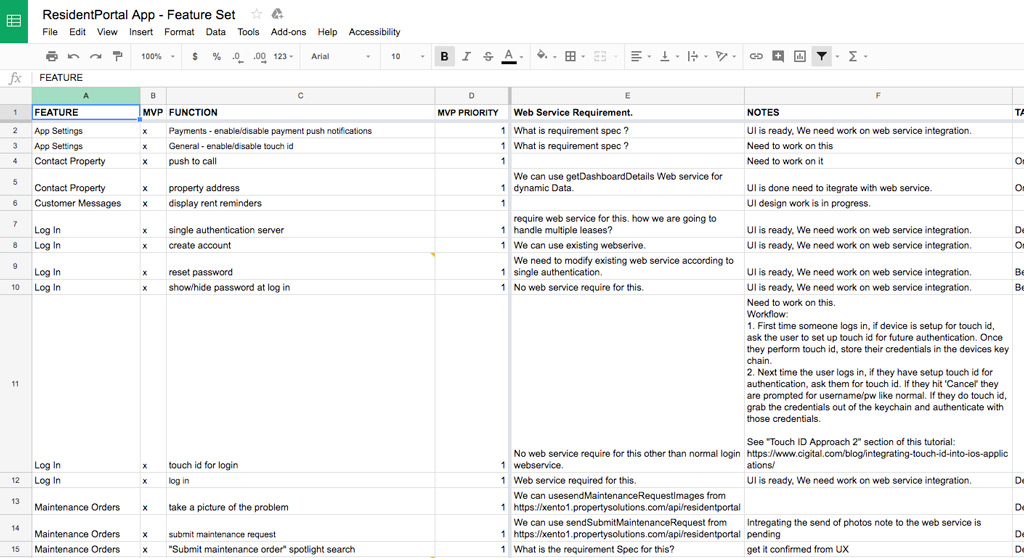Select cell 'display rent reminders'
Screen dimensions: 1024x558
[x=300, y=203]
